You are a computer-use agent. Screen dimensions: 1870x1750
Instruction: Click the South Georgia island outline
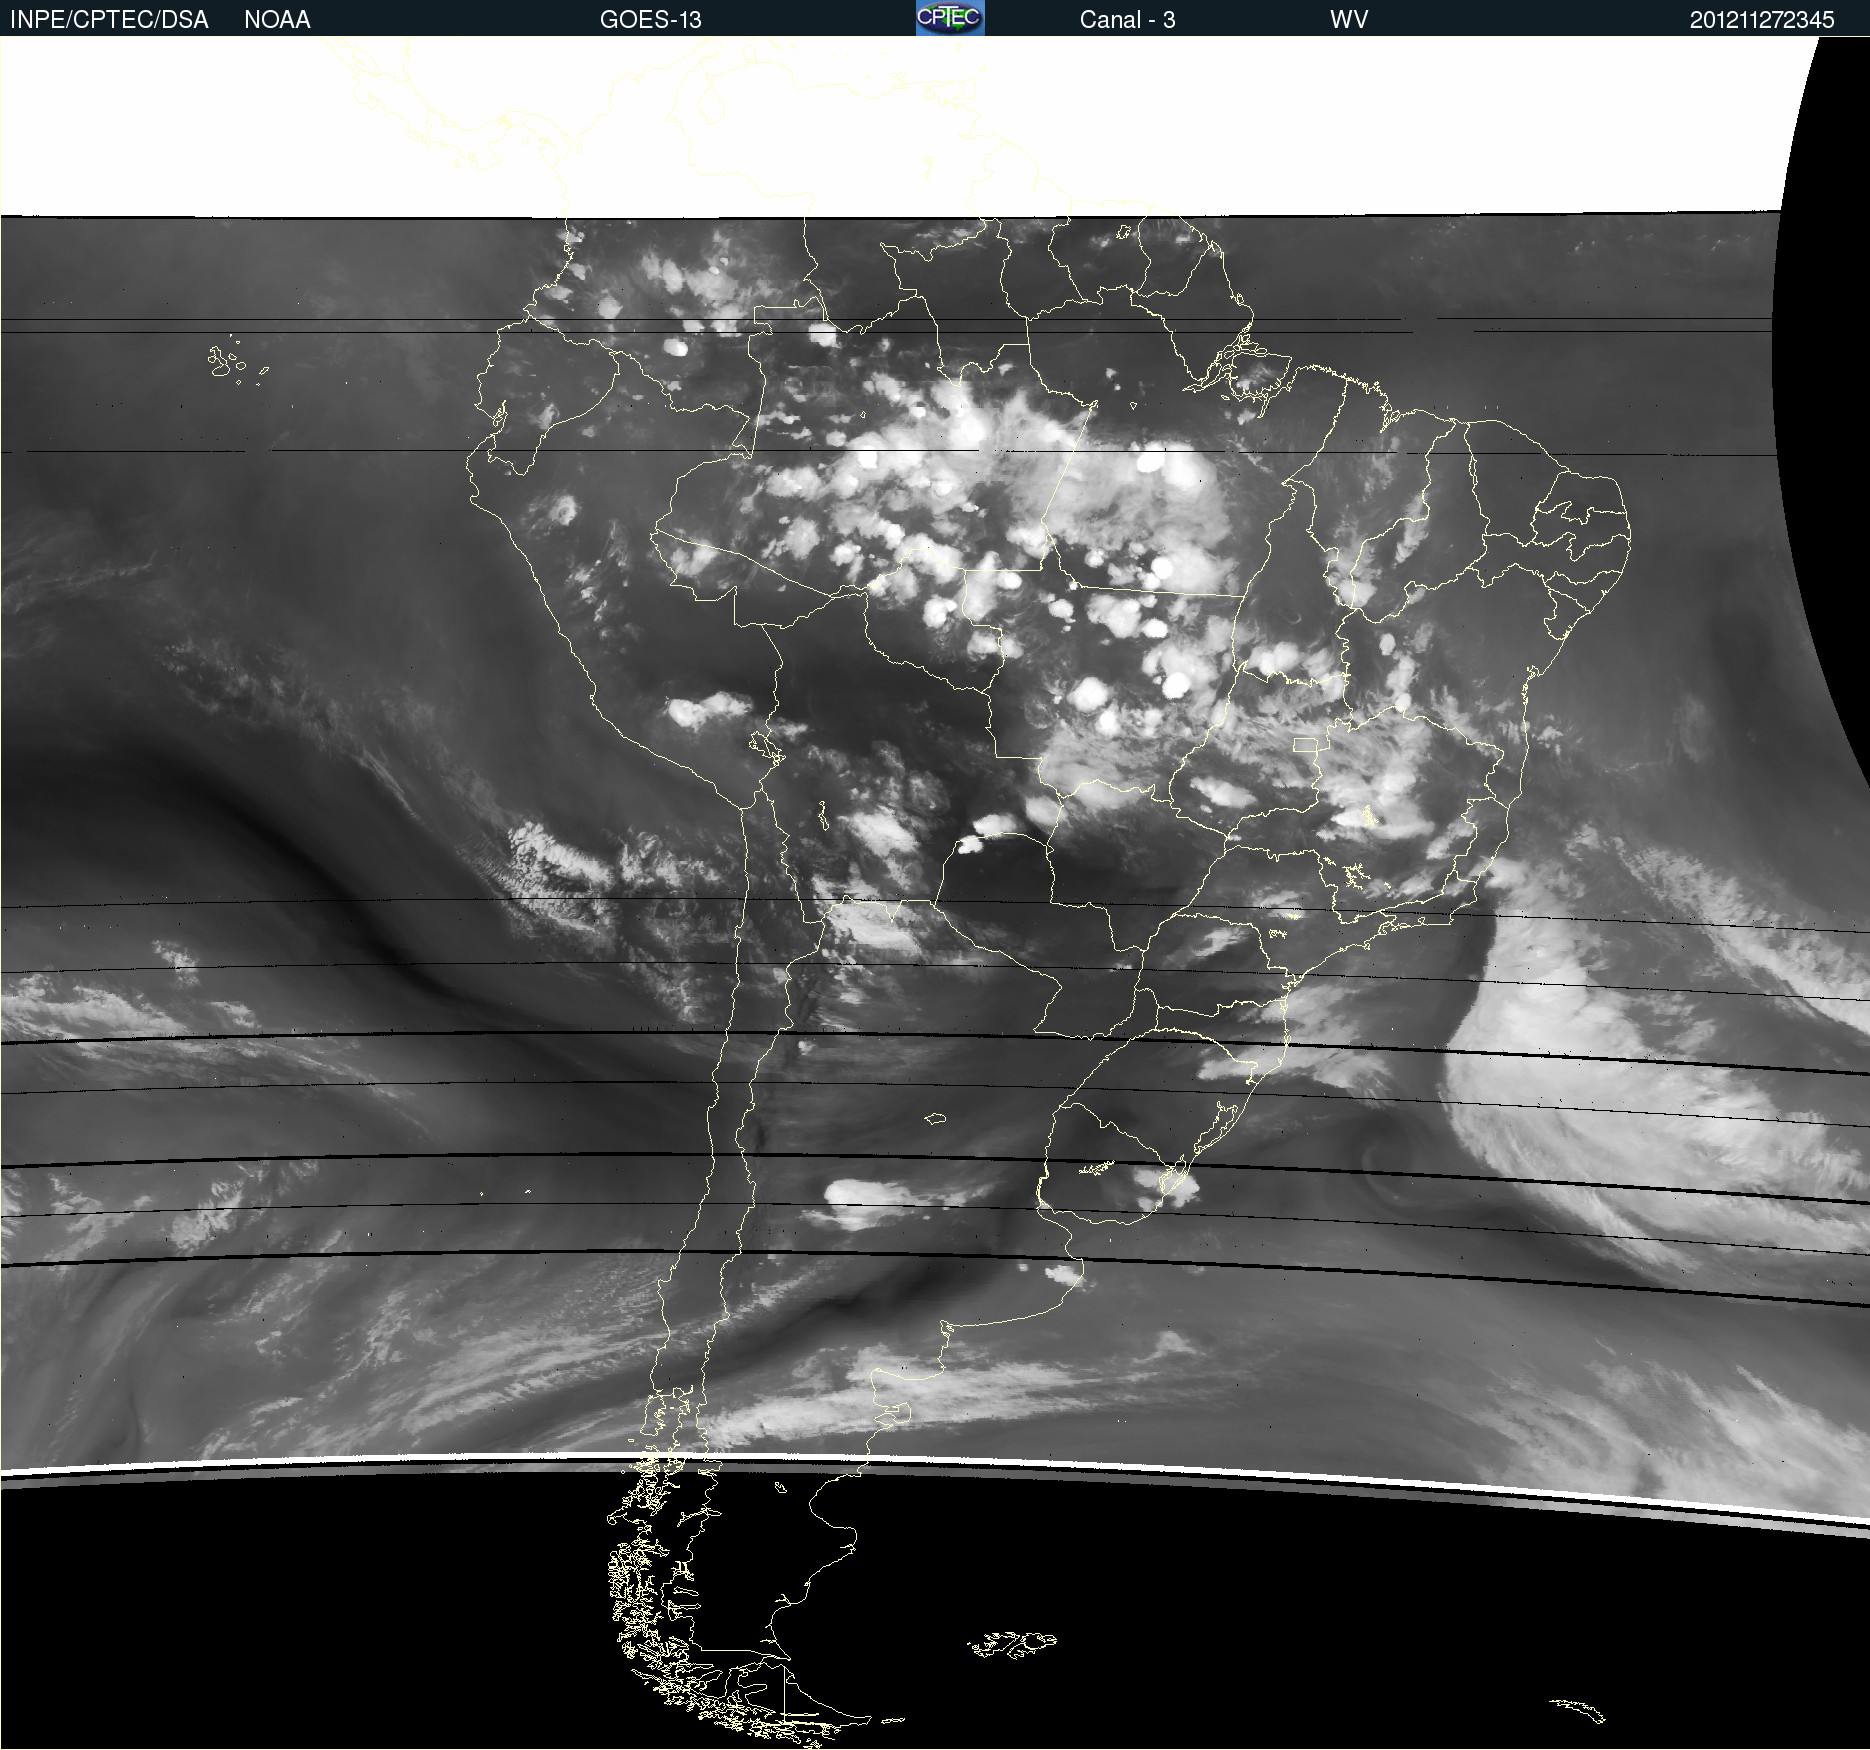[x=1580, y=1710]
